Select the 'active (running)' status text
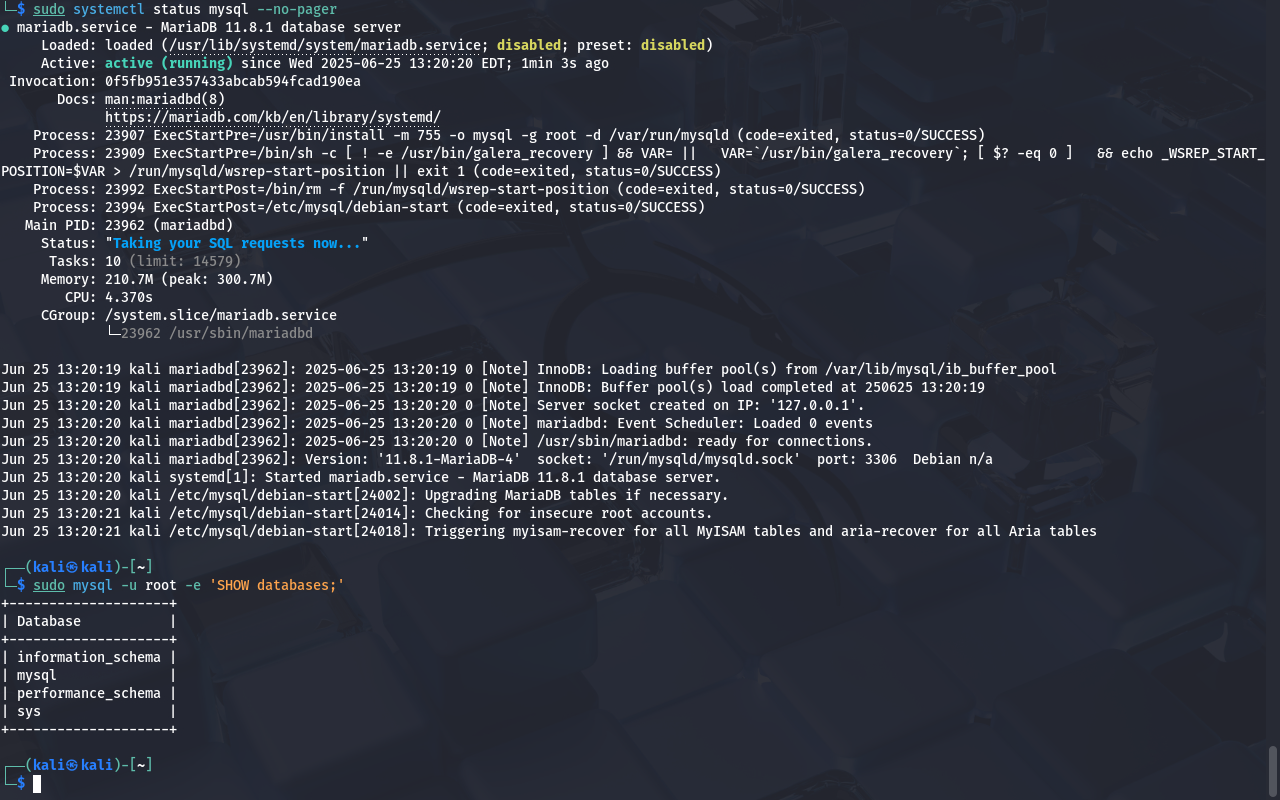Image resolution: width=1280 pixels, height=800 pixels. [x=169, y=63]
